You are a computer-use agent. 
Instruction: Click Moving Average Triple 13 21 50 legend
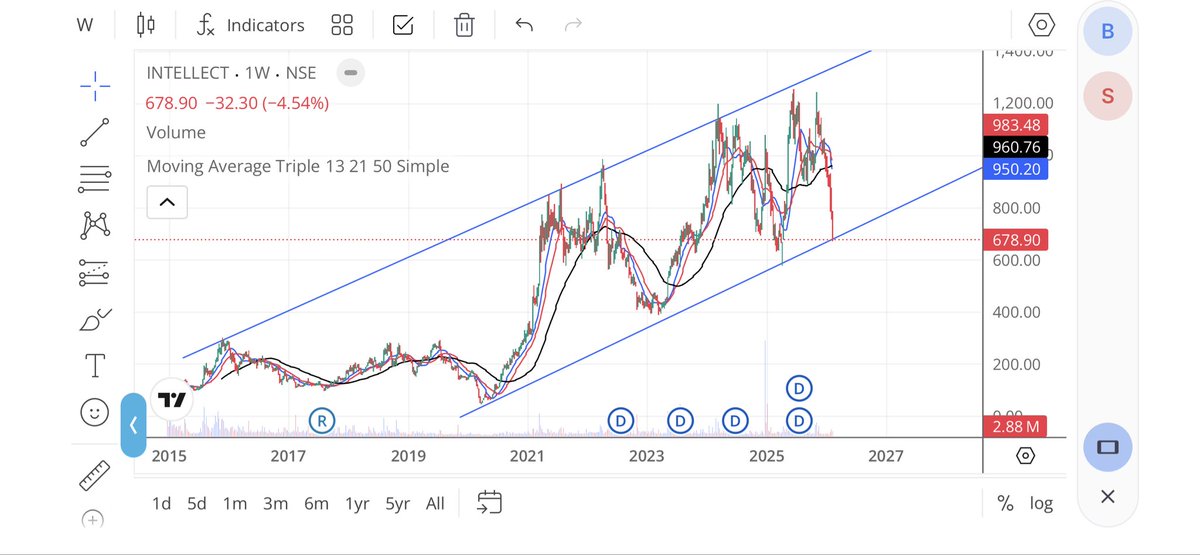coord(298,166)
